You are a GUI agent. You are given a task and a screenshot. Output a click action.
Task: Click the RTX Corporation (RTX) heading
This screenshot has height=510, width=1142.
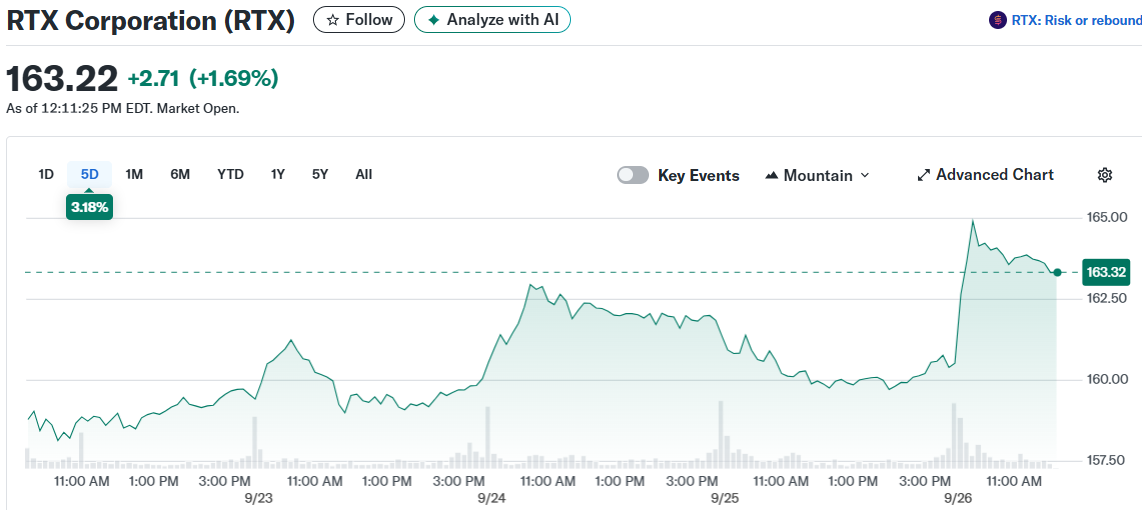[151, 21]
